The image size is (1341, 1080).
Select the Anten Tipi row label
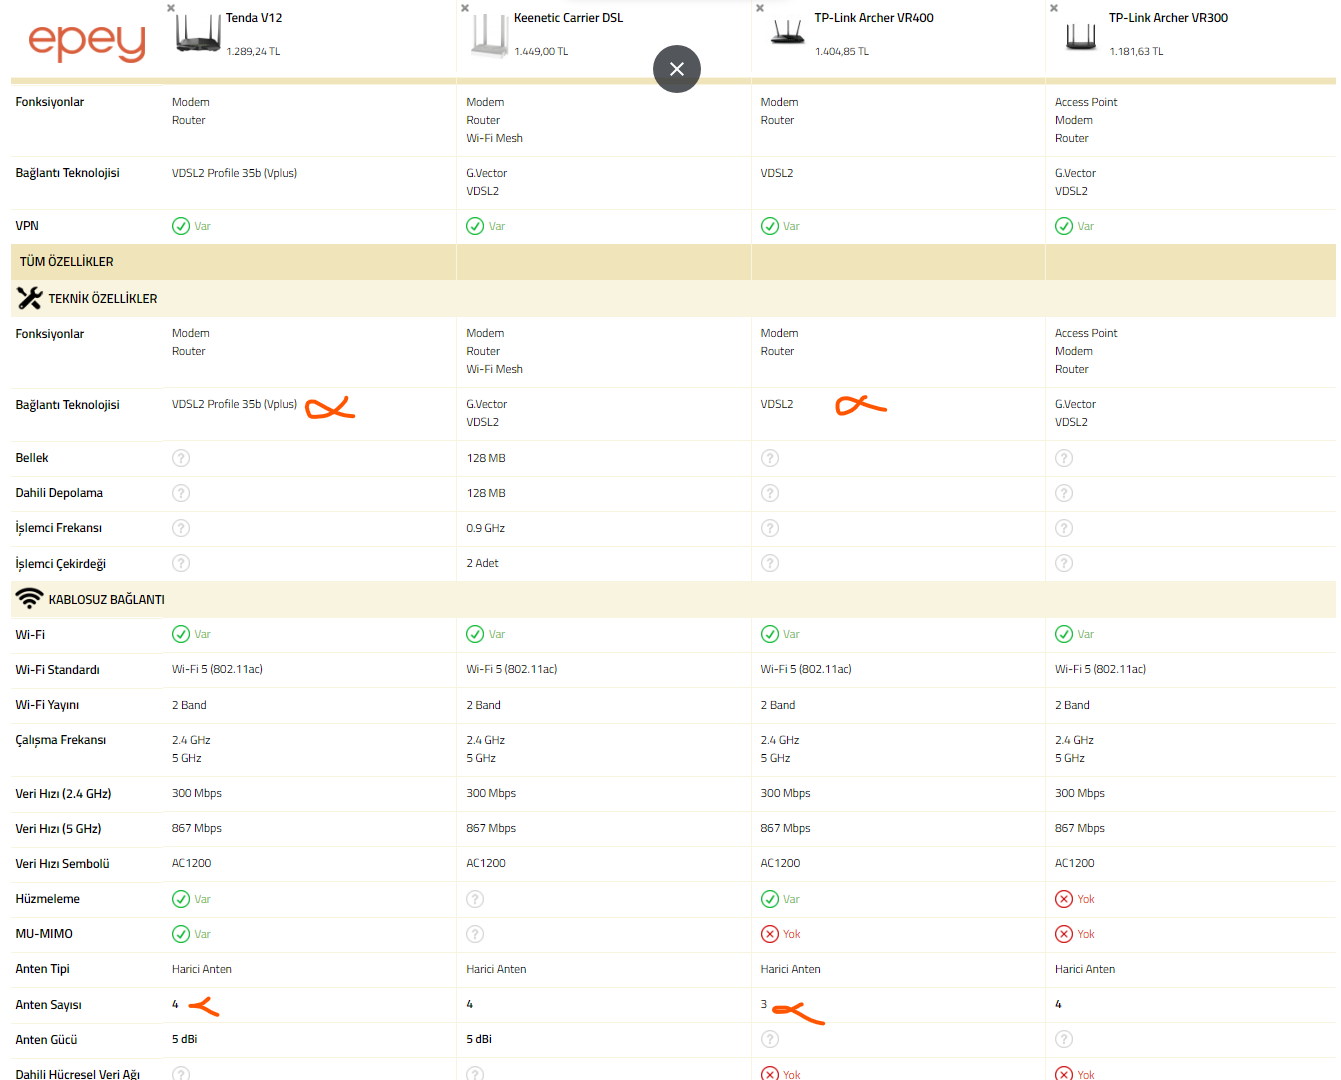[x=43, y=969]
